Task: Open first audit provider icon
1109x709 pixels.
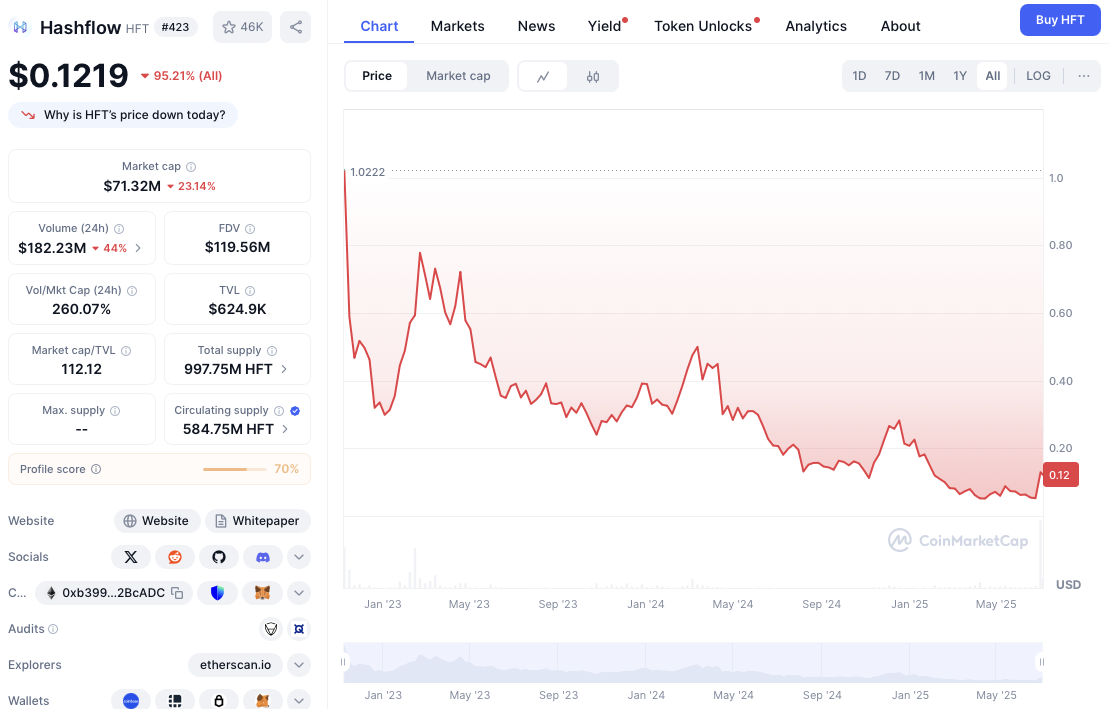Action: 271,628
